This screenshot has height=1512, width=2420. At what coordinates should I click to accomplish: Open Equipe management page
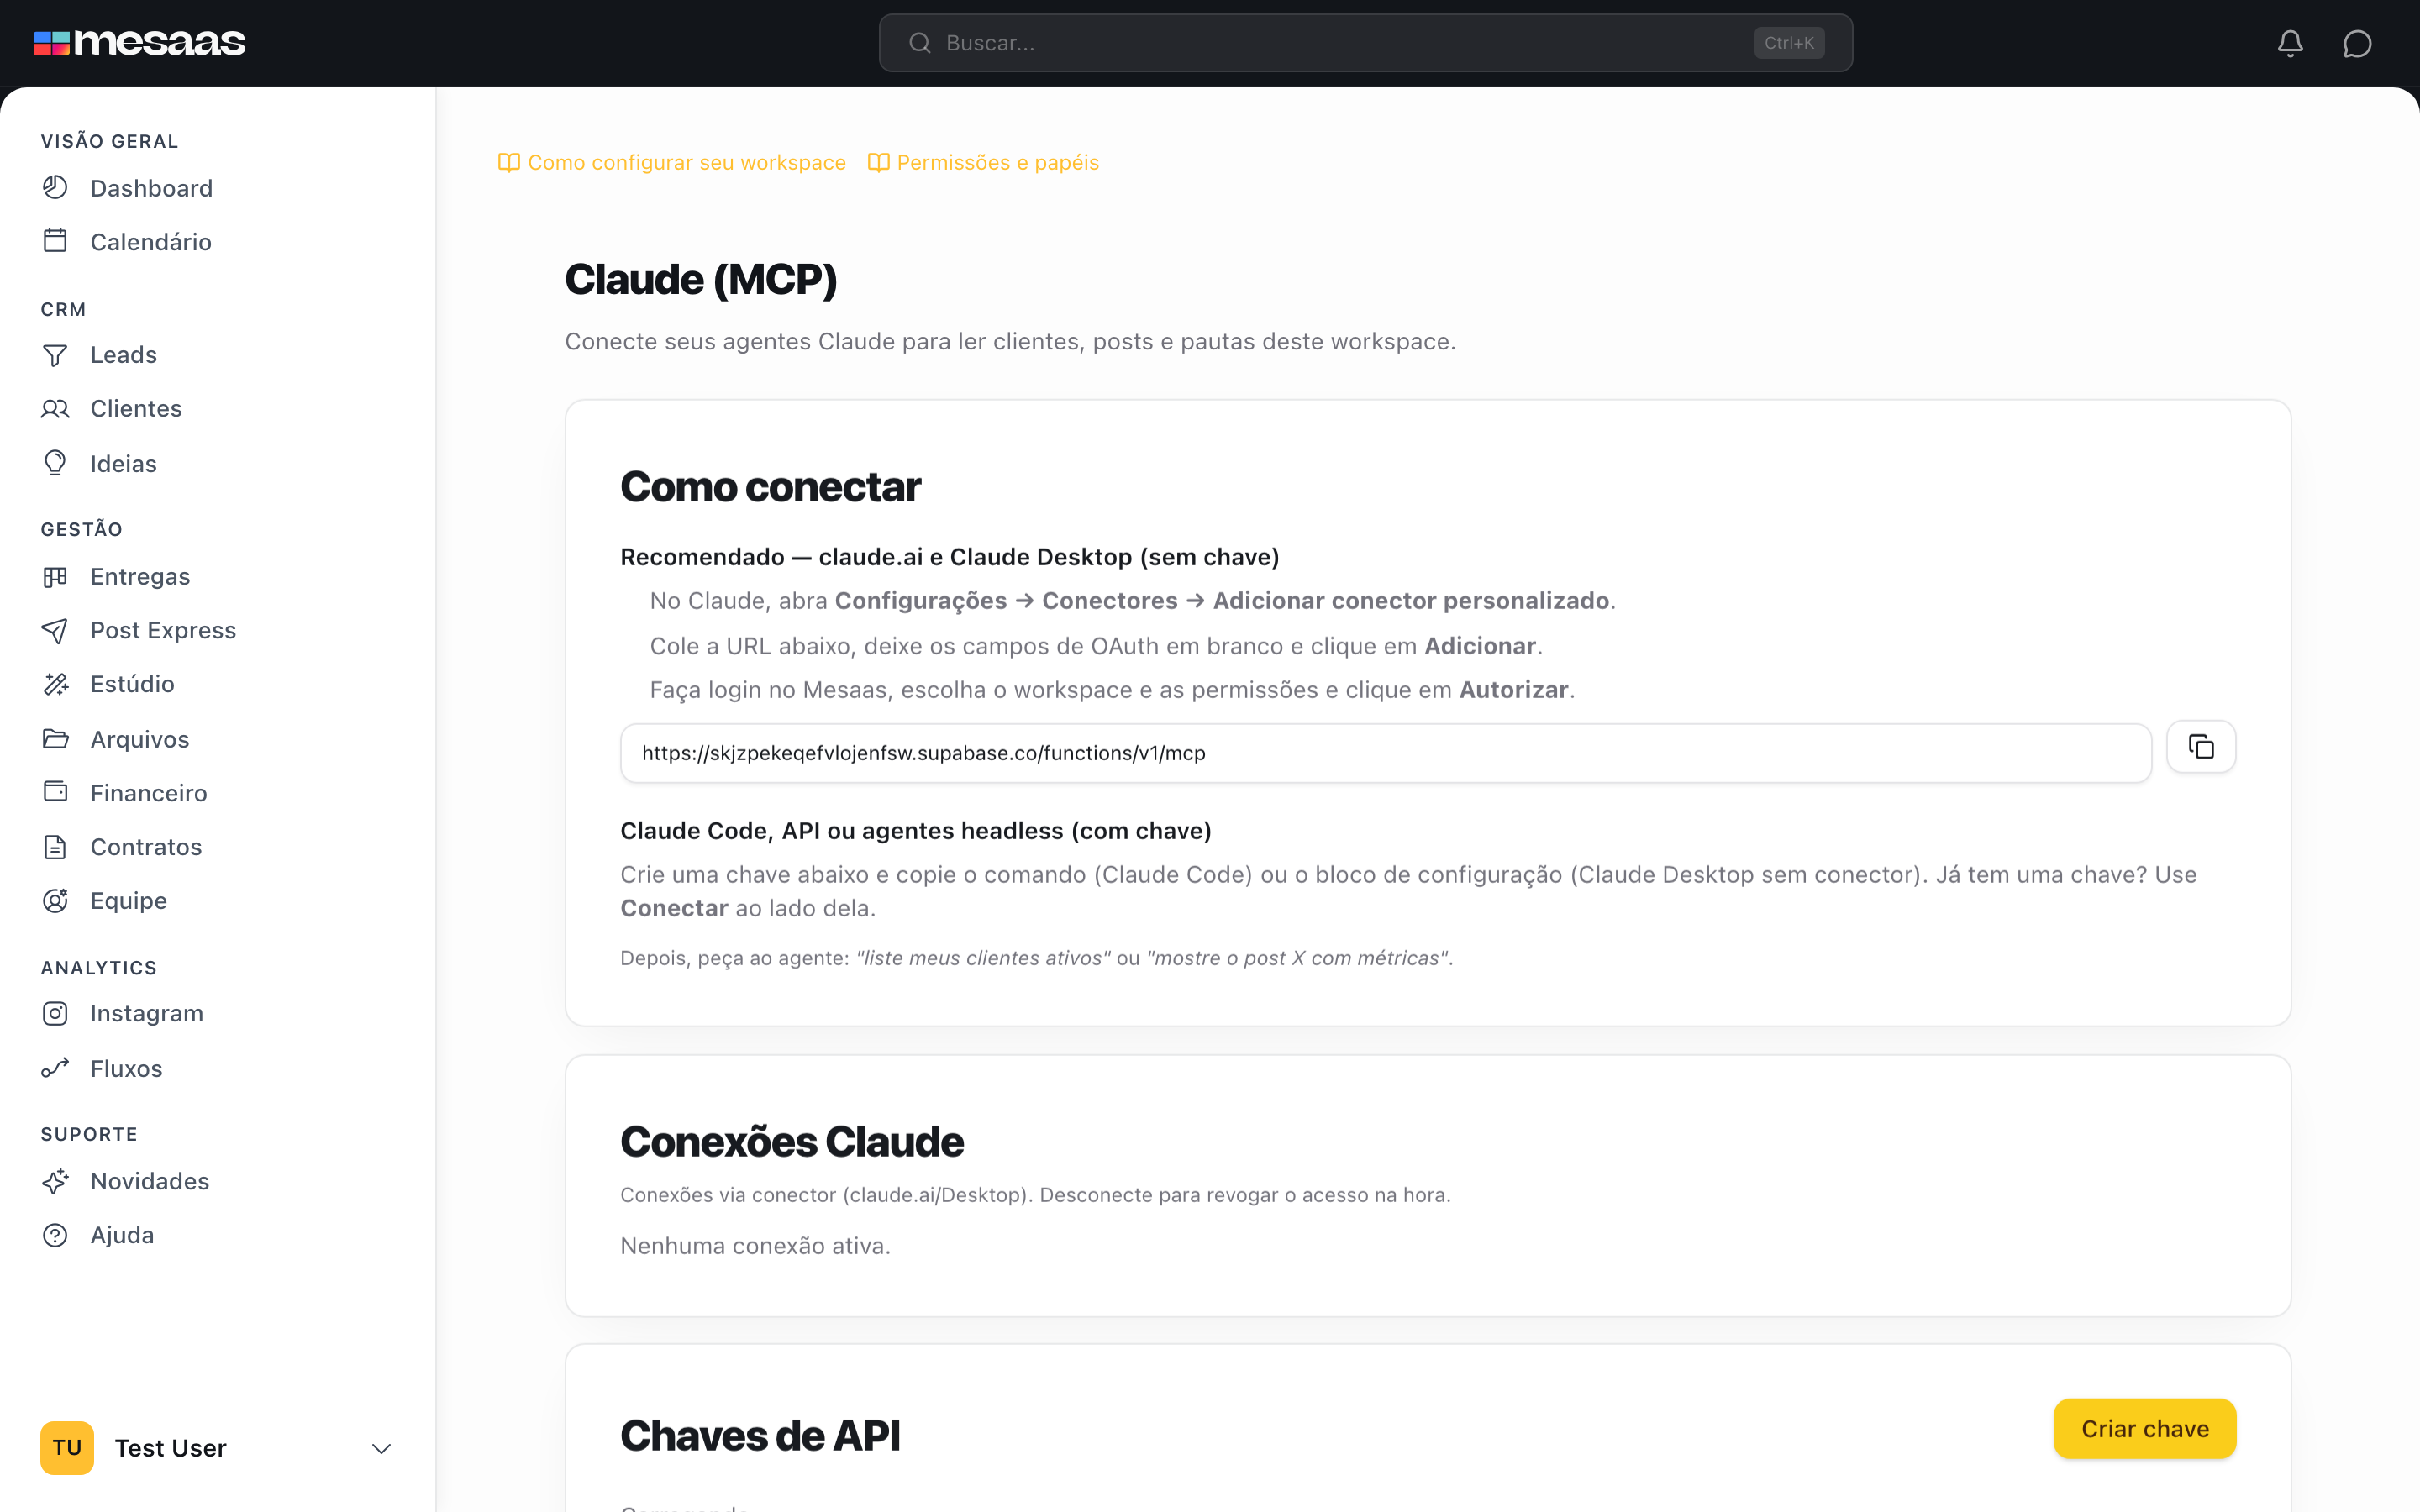[x=128, y=901]
